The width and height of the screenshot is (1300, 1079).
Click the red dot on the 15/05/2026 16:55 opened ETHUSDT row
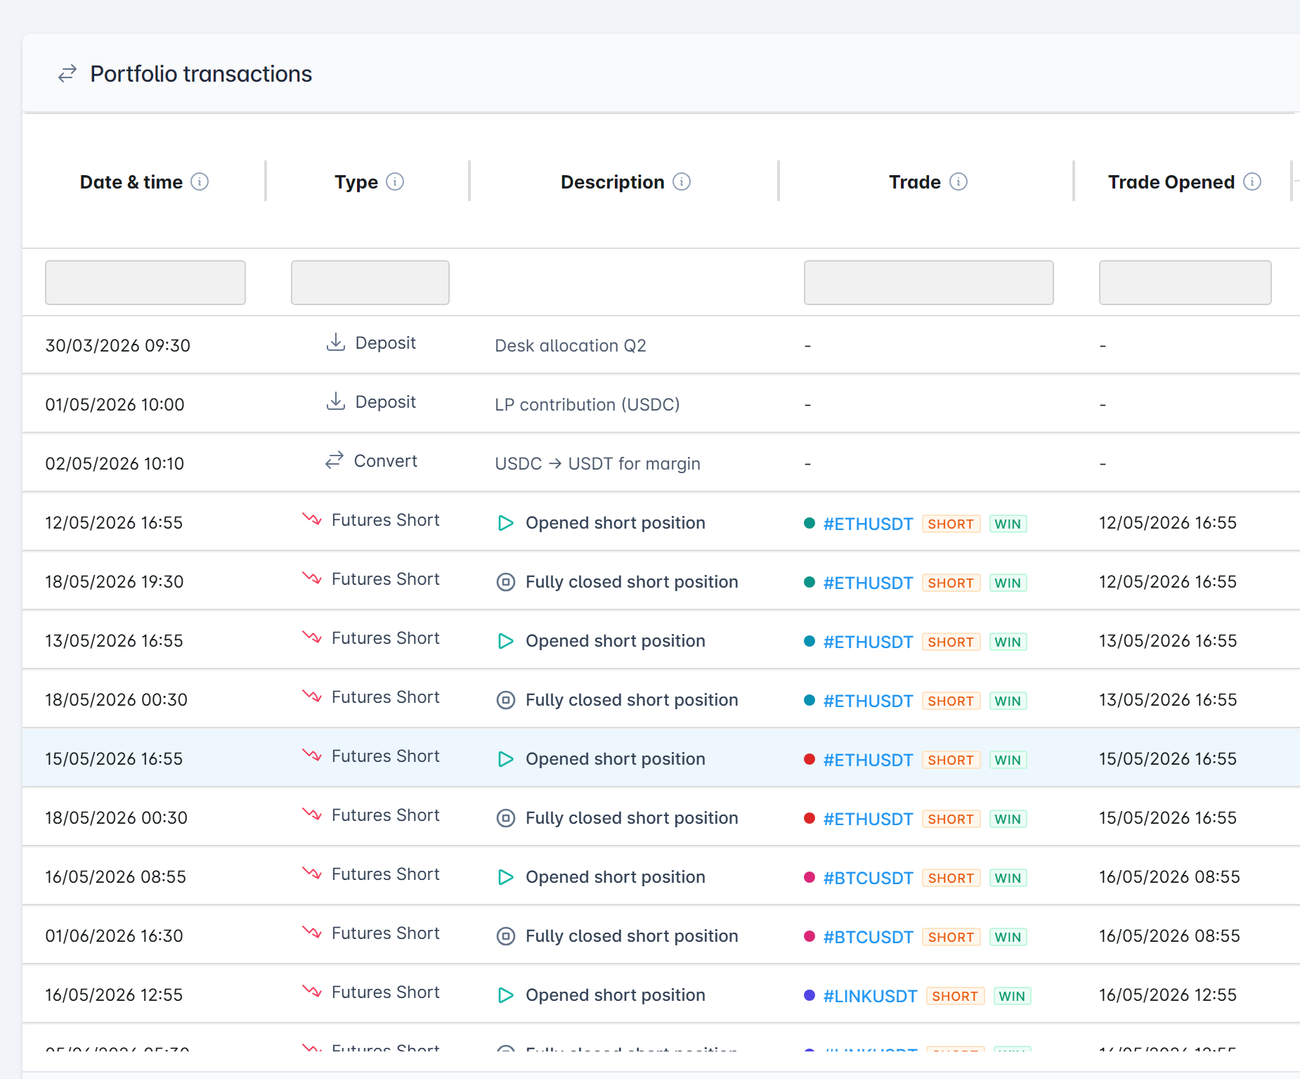tap(810, 759)
